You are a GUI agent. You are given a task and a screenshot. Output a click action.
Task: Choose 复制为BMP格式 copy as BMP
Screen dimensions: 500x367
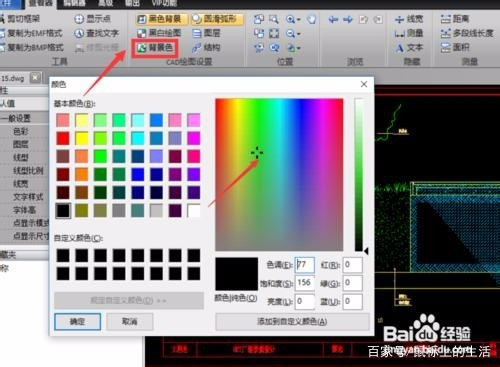click(x=32, y=47)
